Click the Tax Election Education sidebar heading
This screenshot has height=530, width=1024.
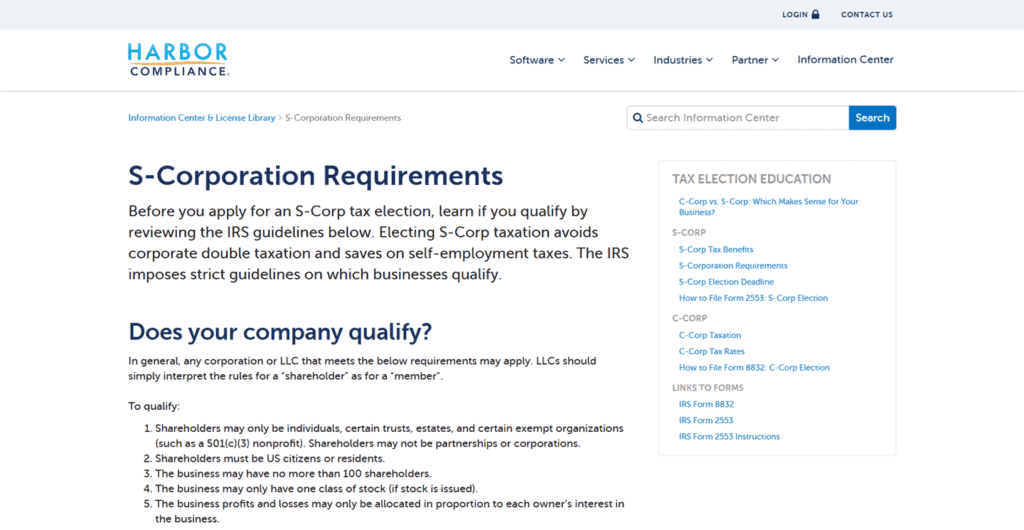(751, 179)
